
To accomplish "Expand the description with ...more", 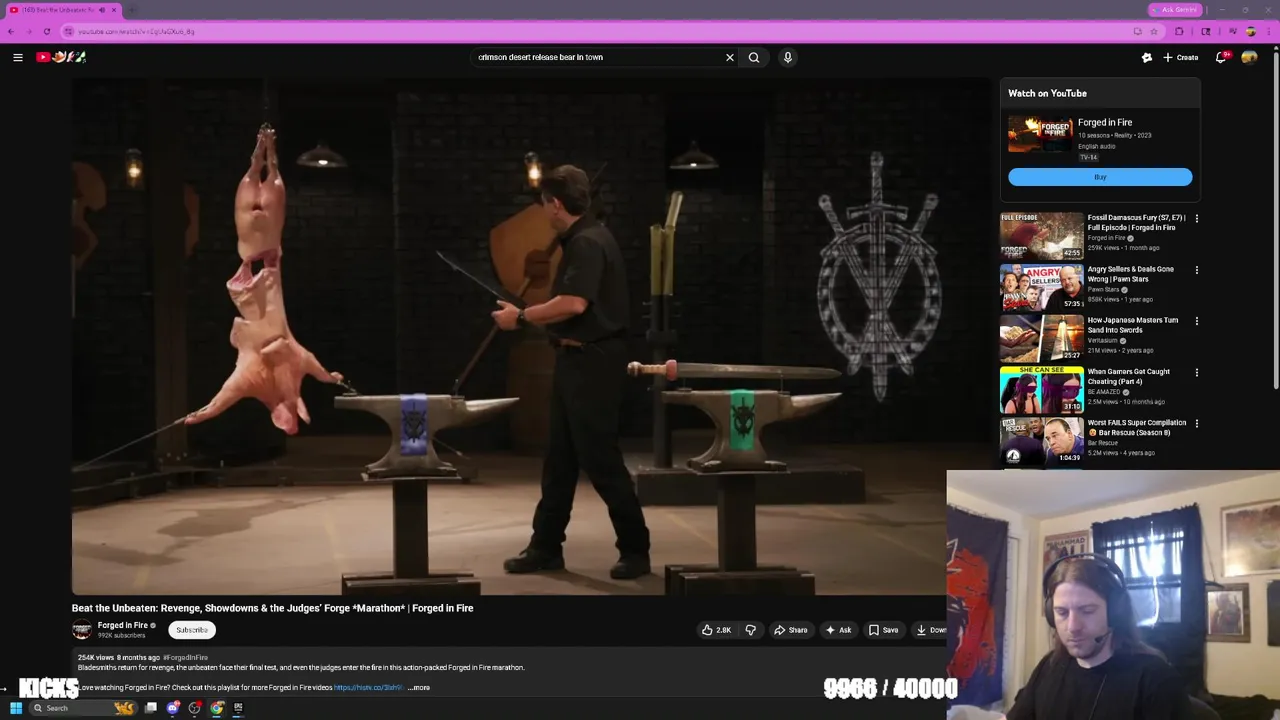I will (419, 688).
